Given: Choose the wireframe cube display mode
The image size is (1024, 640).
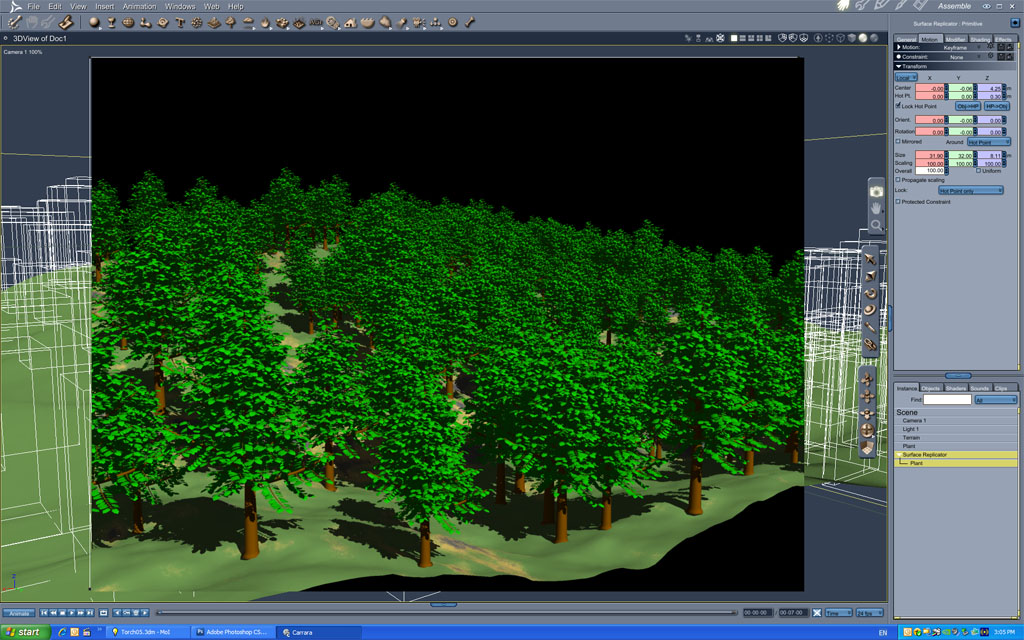Looking at the screenshot, I should click(x=840, y=38).
